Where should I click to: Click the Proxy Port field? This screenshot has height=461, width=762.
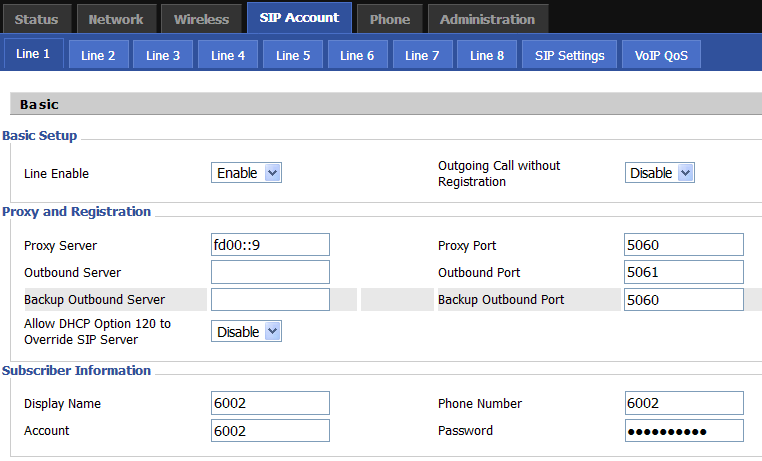tap(683, 245)
